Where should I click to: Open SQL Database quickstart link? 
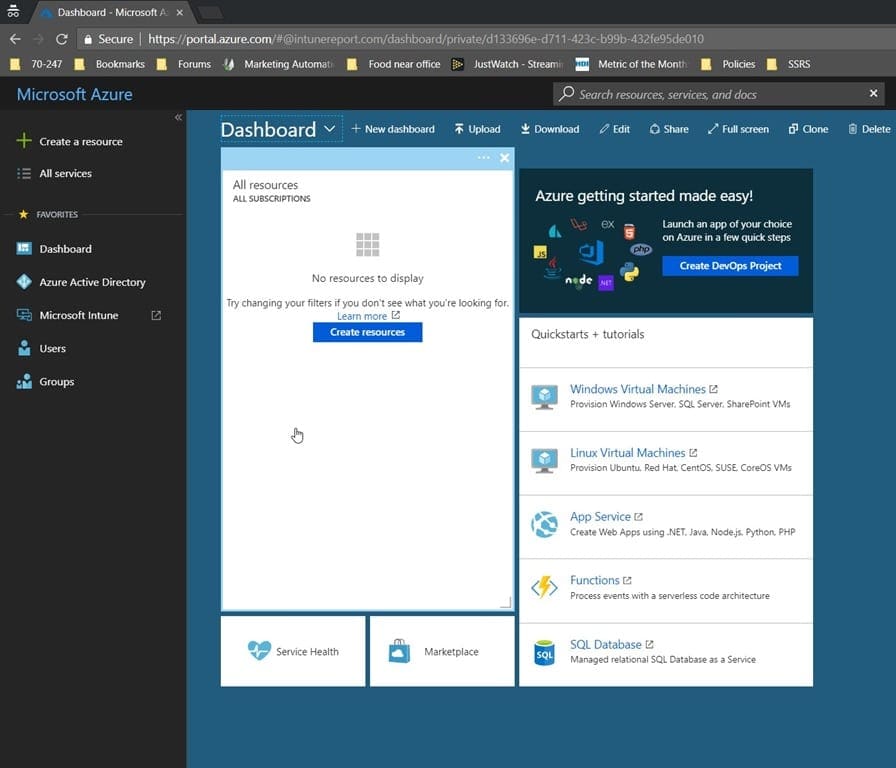(x=611, y=645)
